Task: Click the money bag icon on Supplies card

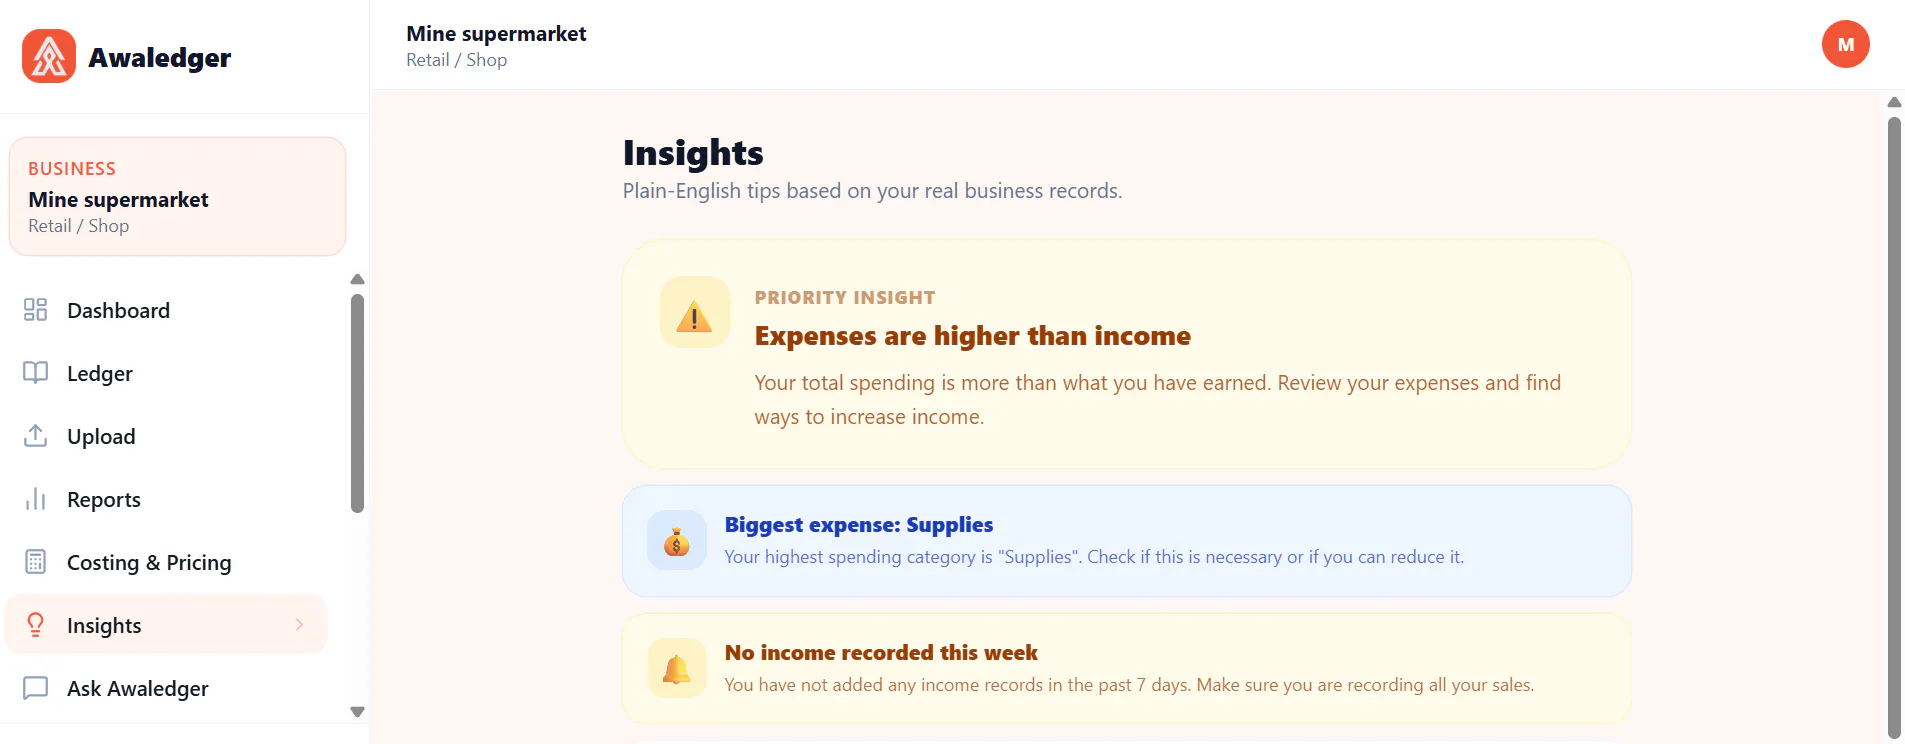Action: point(677,541)
